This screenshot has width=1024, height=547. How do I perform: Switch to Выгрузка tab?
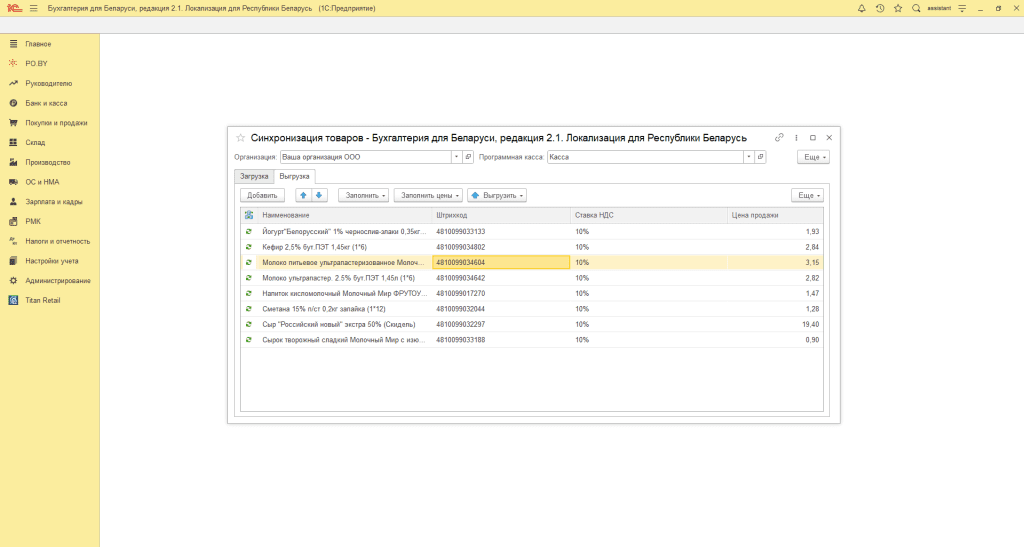point(295,176)
